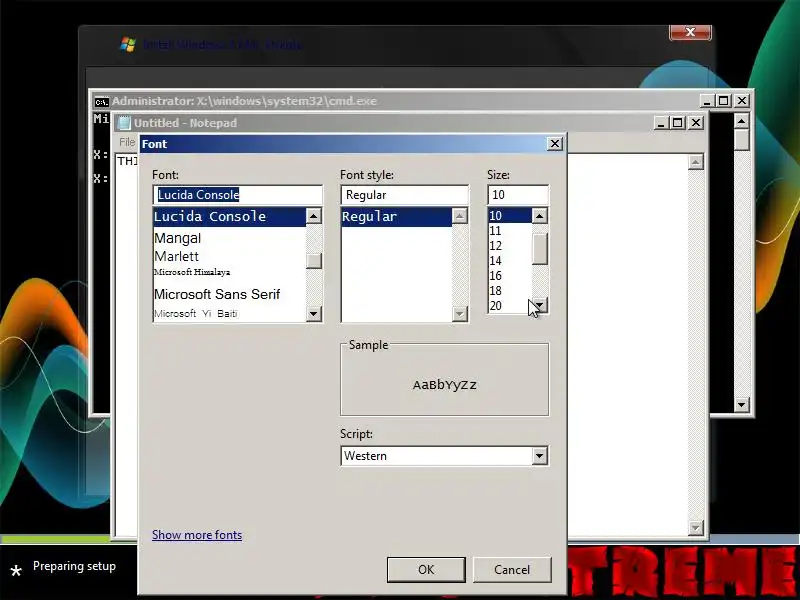
Task: Click Notepad vertical scroll down arrow
Action: click(696, 528)
